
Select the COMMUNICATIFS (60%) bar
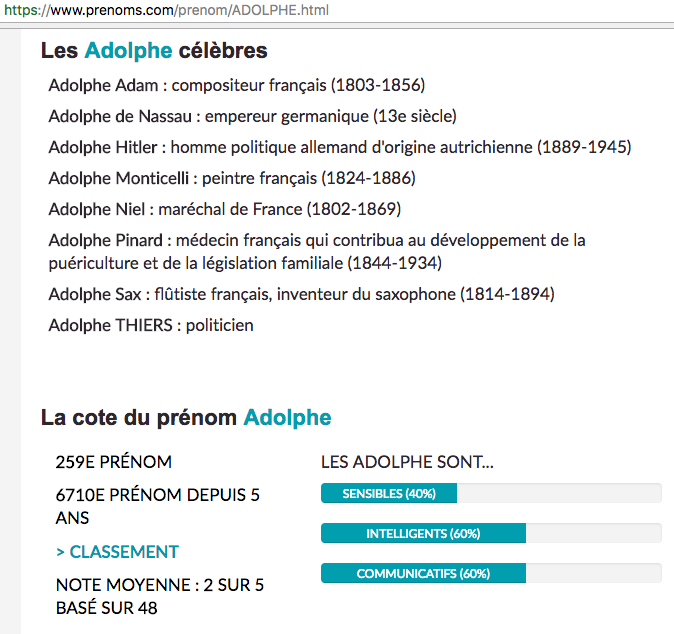(423, 573)
